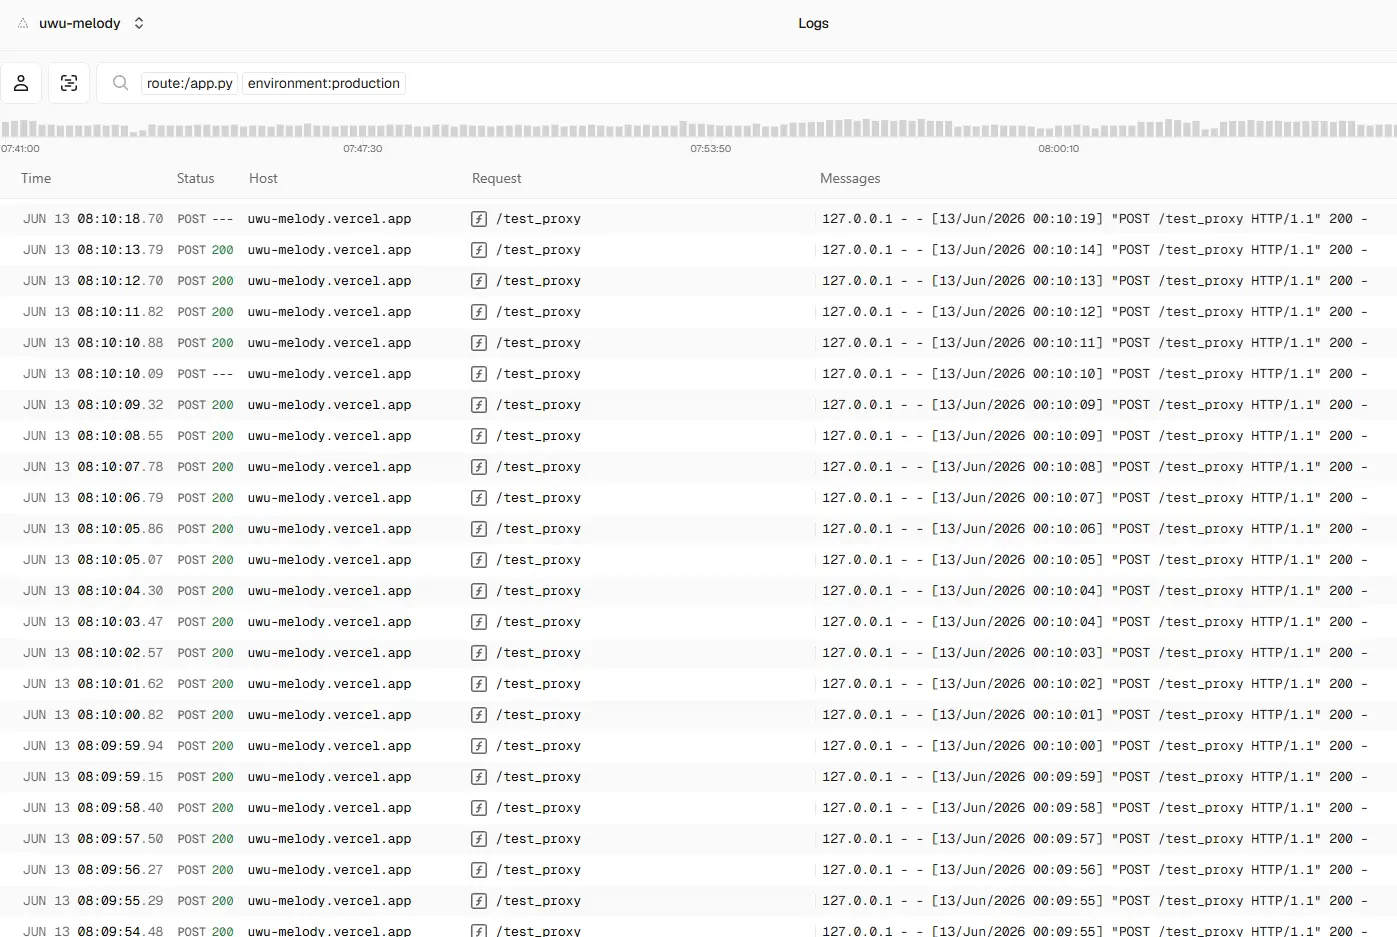This screenshot has width=1397, height=937.
Task: Click the Logs page title
Action: [813, 23]
